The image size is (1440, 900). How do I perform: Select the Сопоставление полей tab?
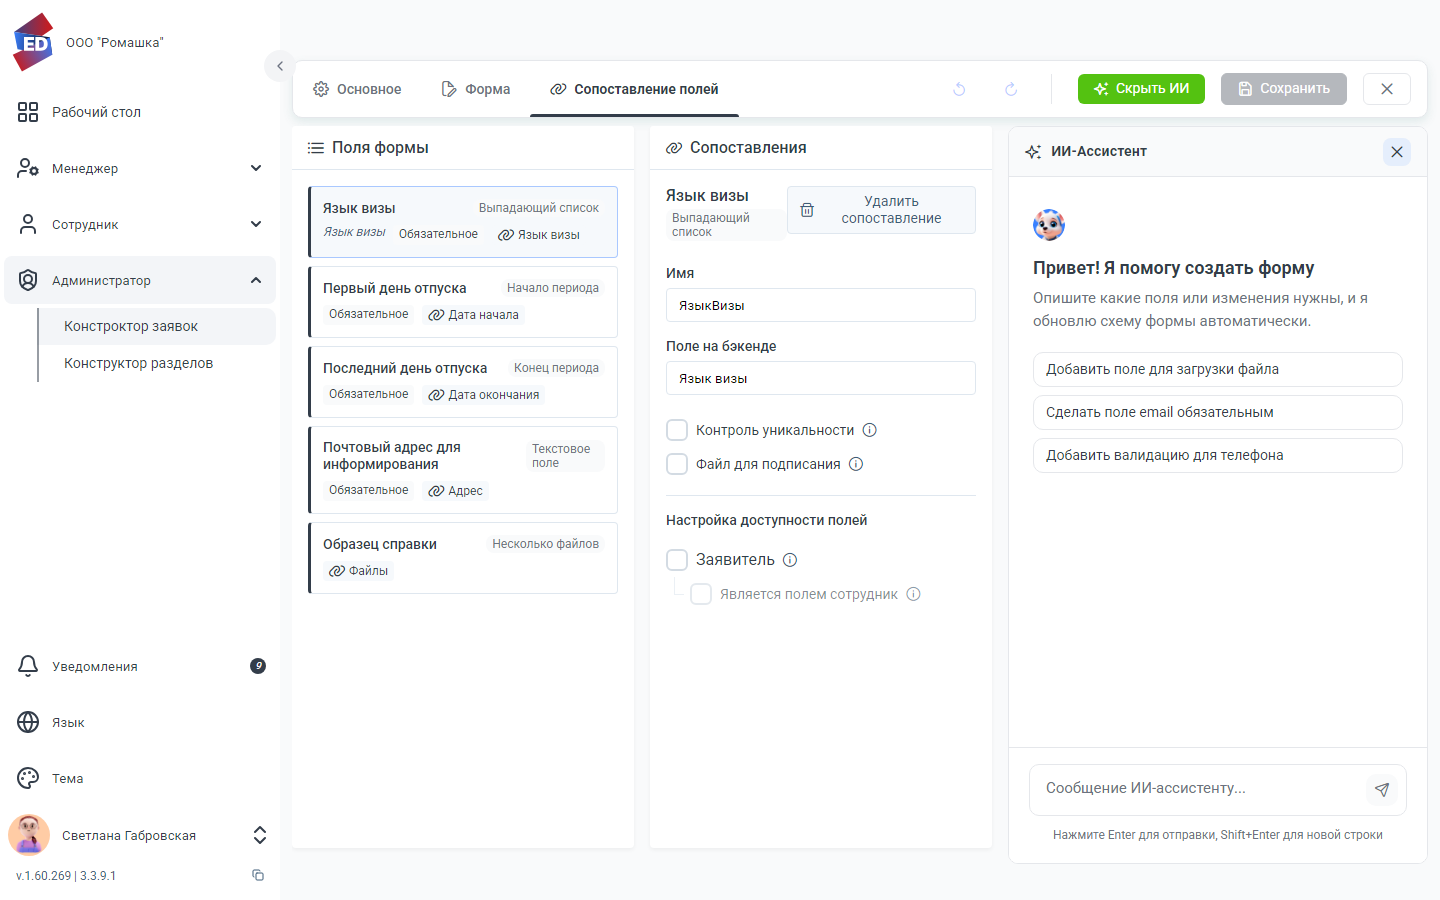pos(635,89)
